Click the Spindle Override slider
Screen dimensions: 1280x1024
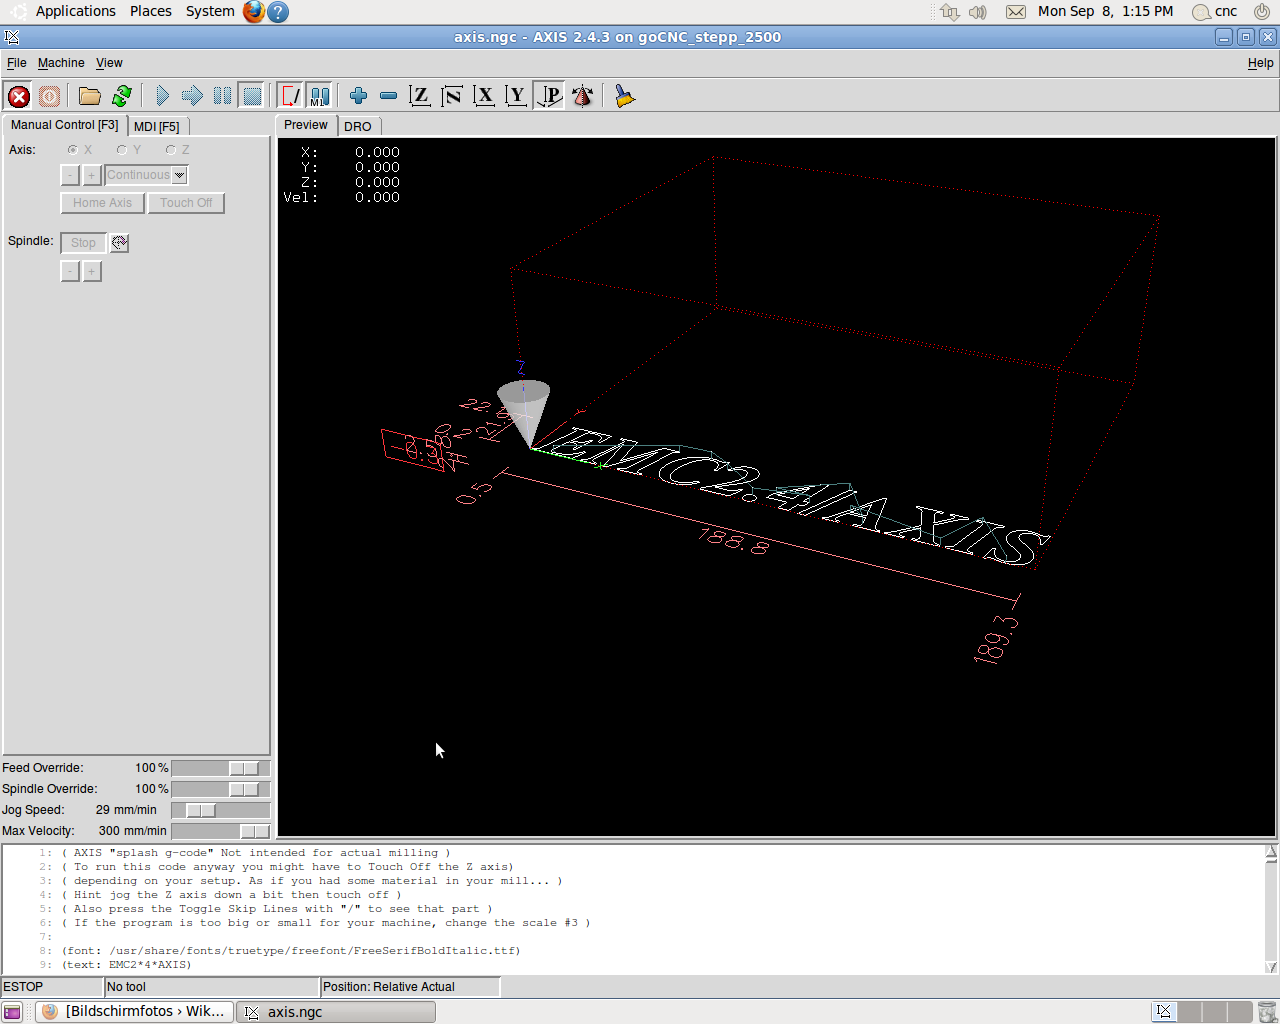tap(221, 789)
